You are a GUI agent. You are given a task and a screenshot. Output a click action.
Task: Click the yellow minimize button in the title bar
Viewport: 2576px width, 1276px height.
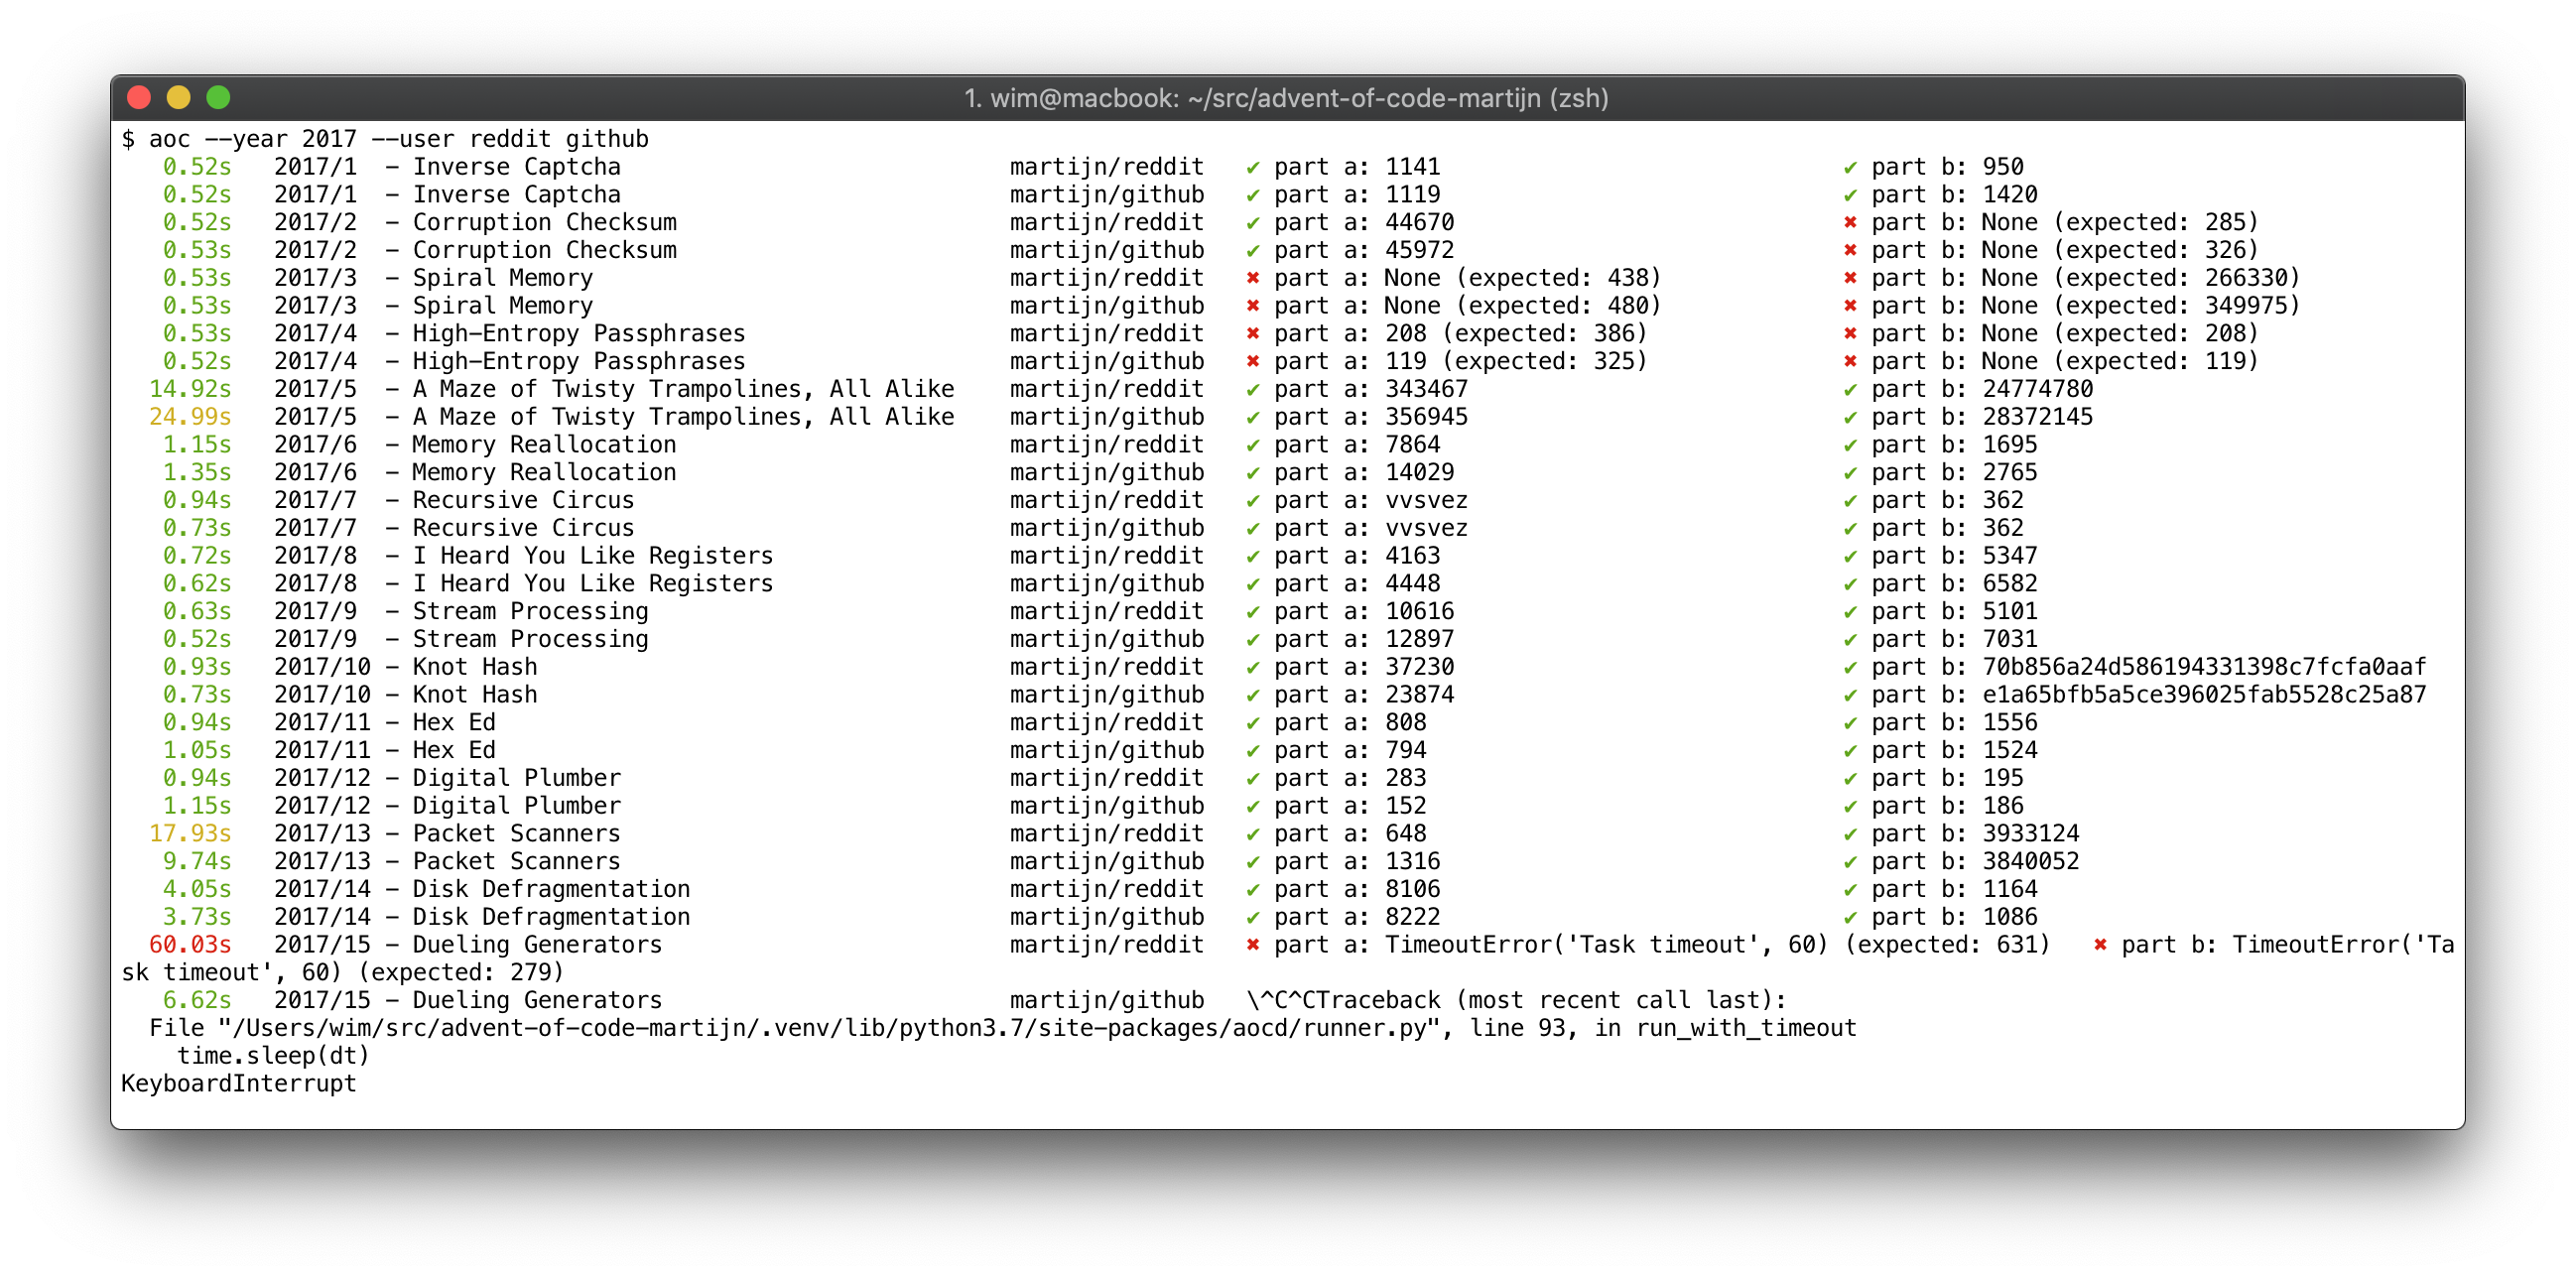(178, 98)
